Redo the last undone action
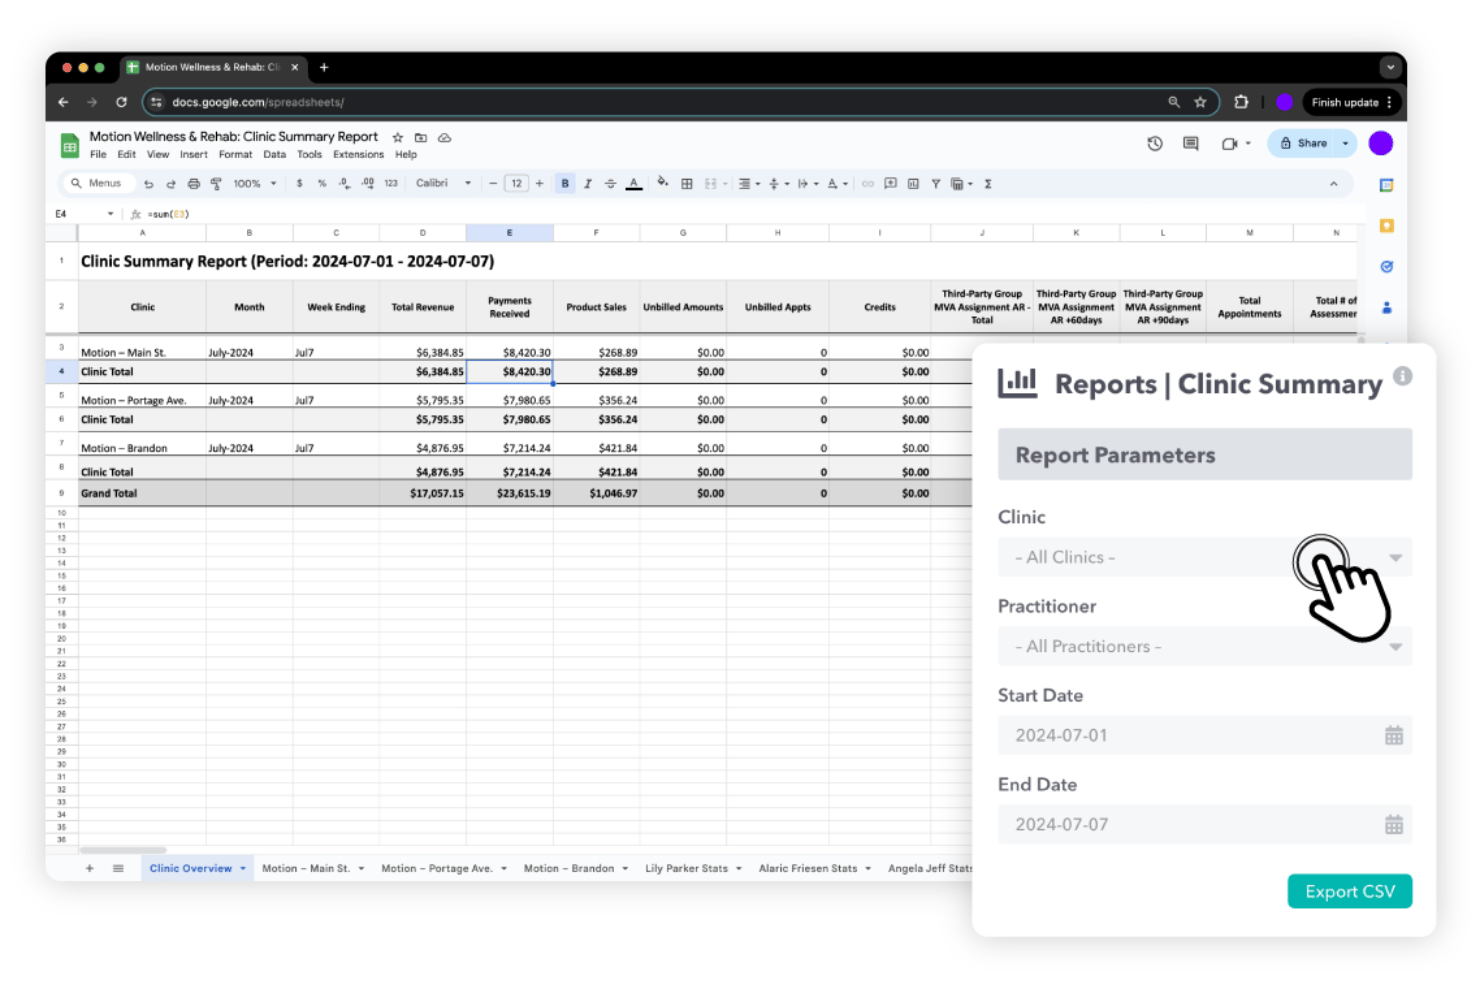This screenshot has height=987, width=1480. 171,184
